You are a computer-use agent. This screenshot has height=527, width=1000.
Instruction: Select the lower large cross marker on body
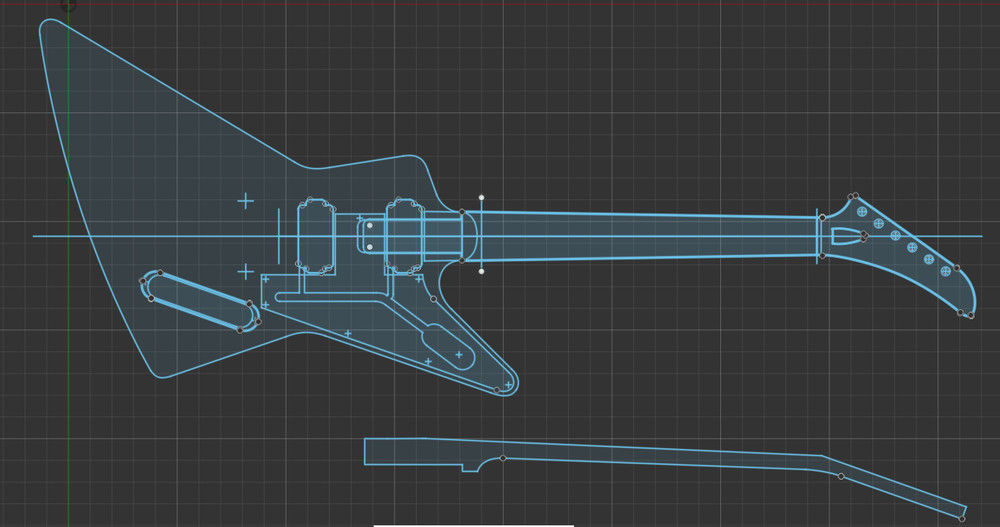245,271
